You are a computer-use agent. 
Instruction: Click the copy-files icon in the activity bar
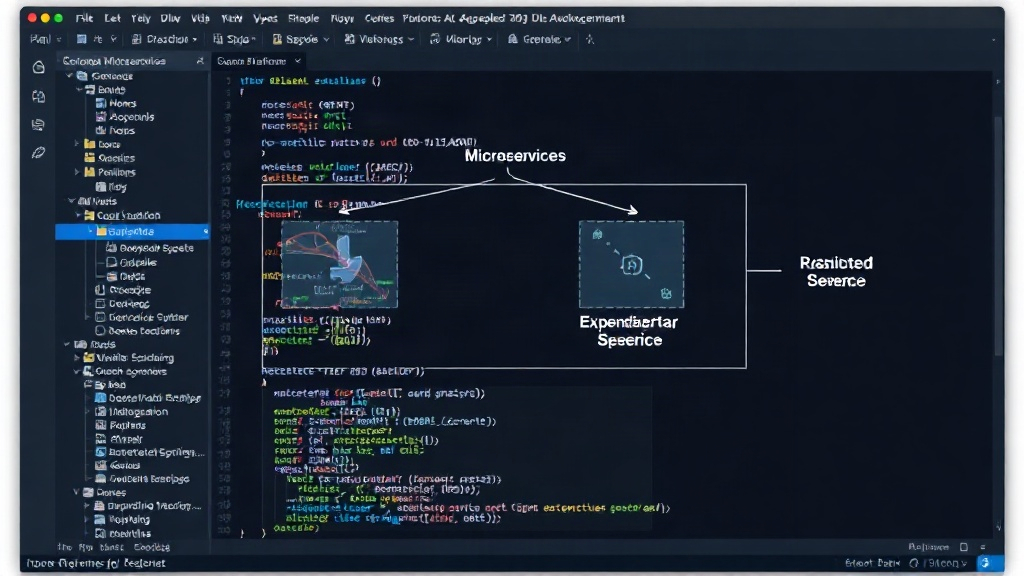tap(39, 96)
